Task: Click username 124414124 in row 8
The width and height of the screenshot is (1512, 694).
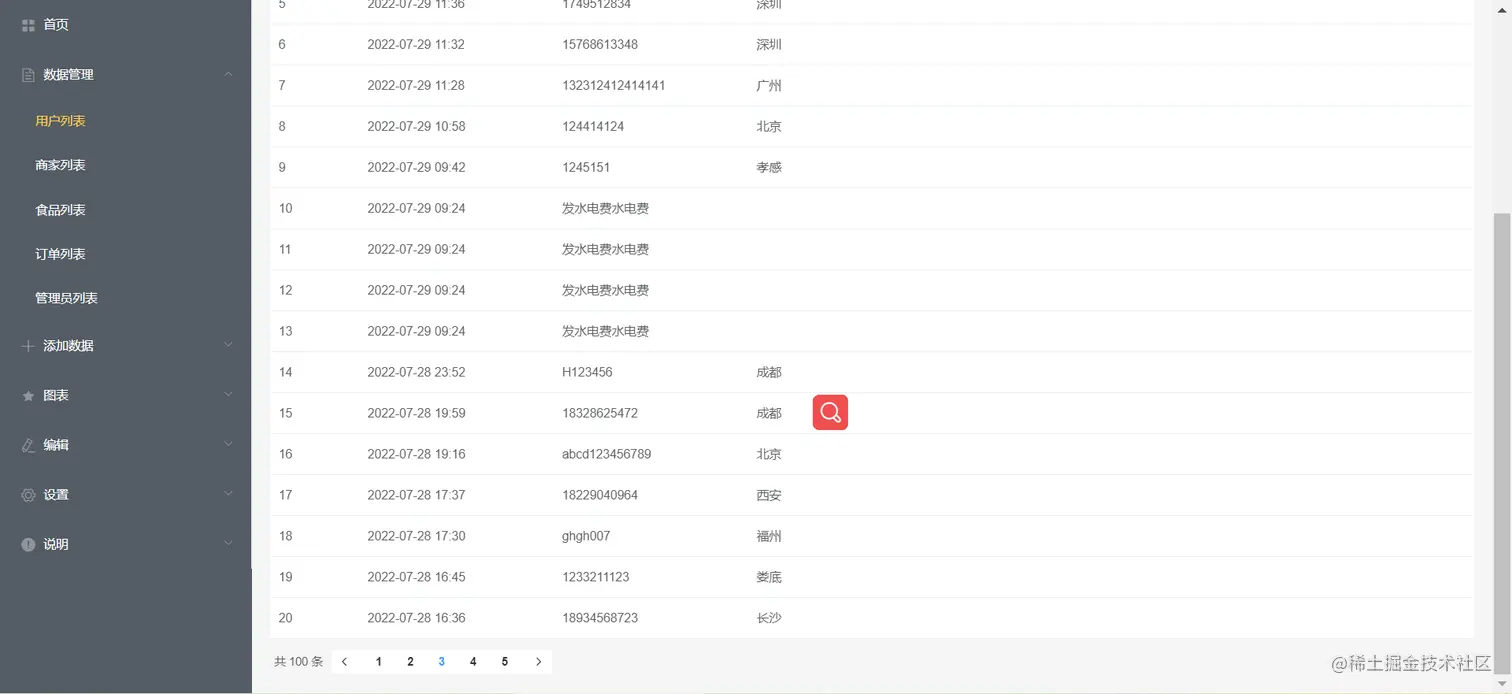Action: coord(593,127)
